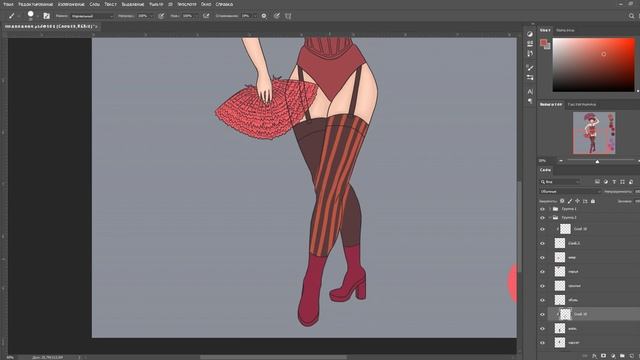Toggle the Brush Settings panel from options bar
Image resolution: width=640 pixels, height=360 pixels.
coord(47,16)
